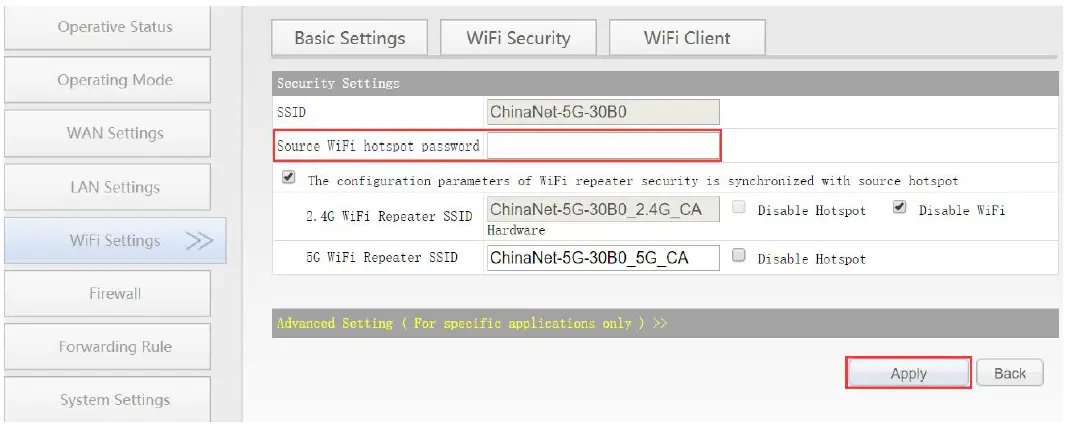1072x431 pixels.
Task: Click the Source WiFi hotspot password field
Action: [603, 146]
